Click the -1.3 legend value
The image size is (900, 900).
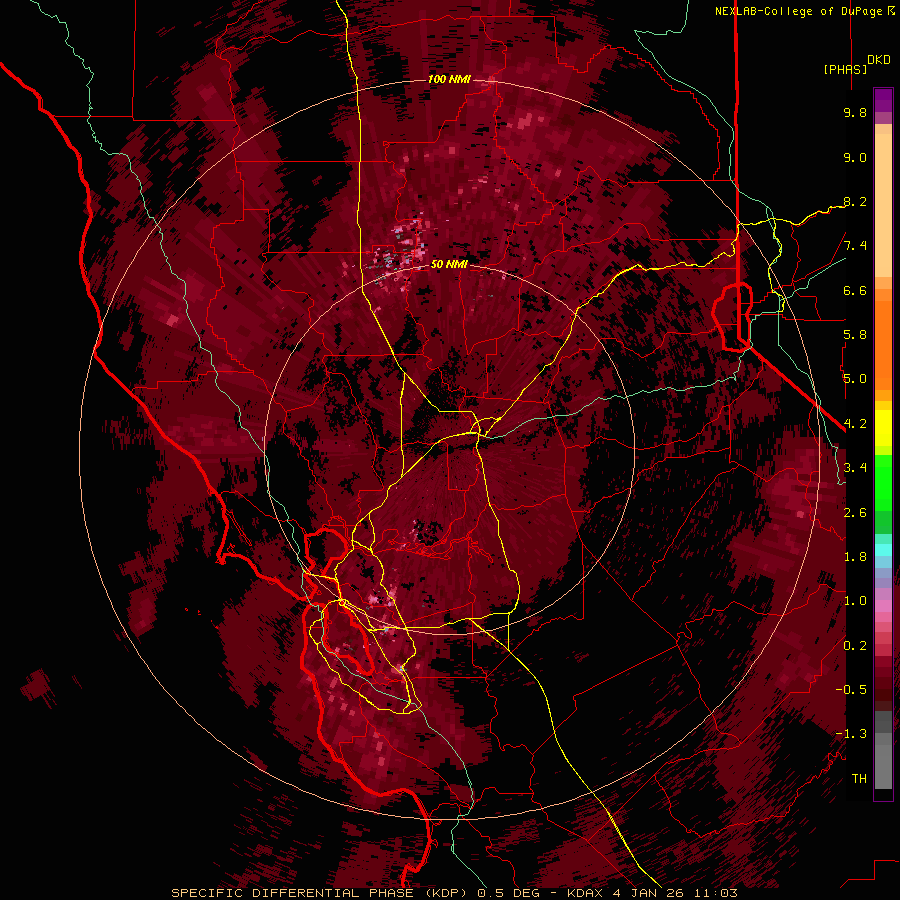pyautogui.click(x=851, y=734)
